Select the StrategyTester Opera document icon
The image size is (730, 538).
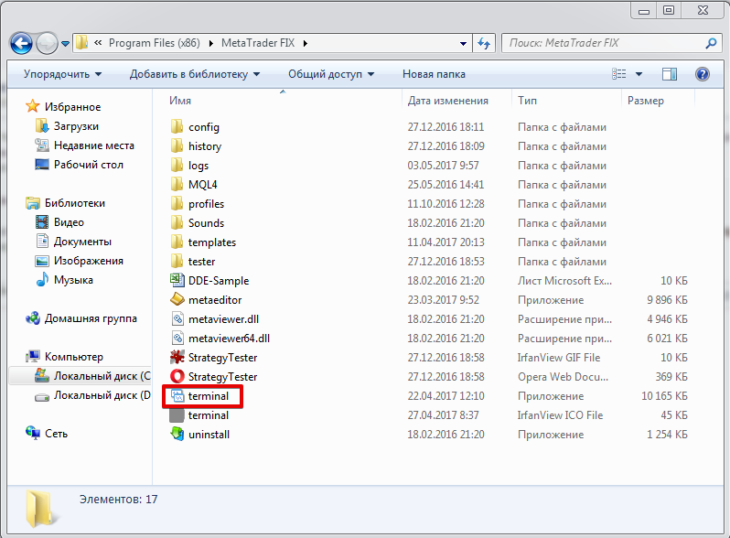pos(177,376)
